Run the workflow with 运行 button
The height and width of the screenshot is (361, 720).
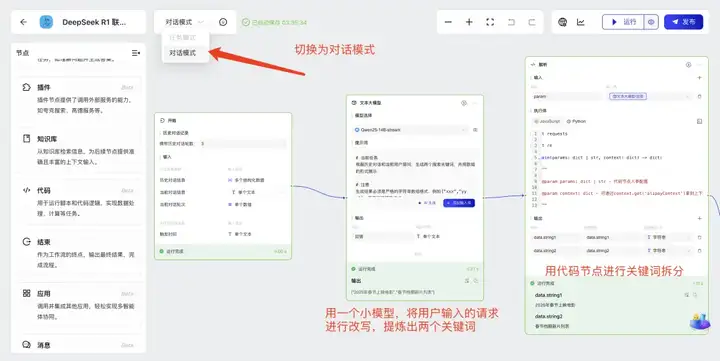point(623,22)
